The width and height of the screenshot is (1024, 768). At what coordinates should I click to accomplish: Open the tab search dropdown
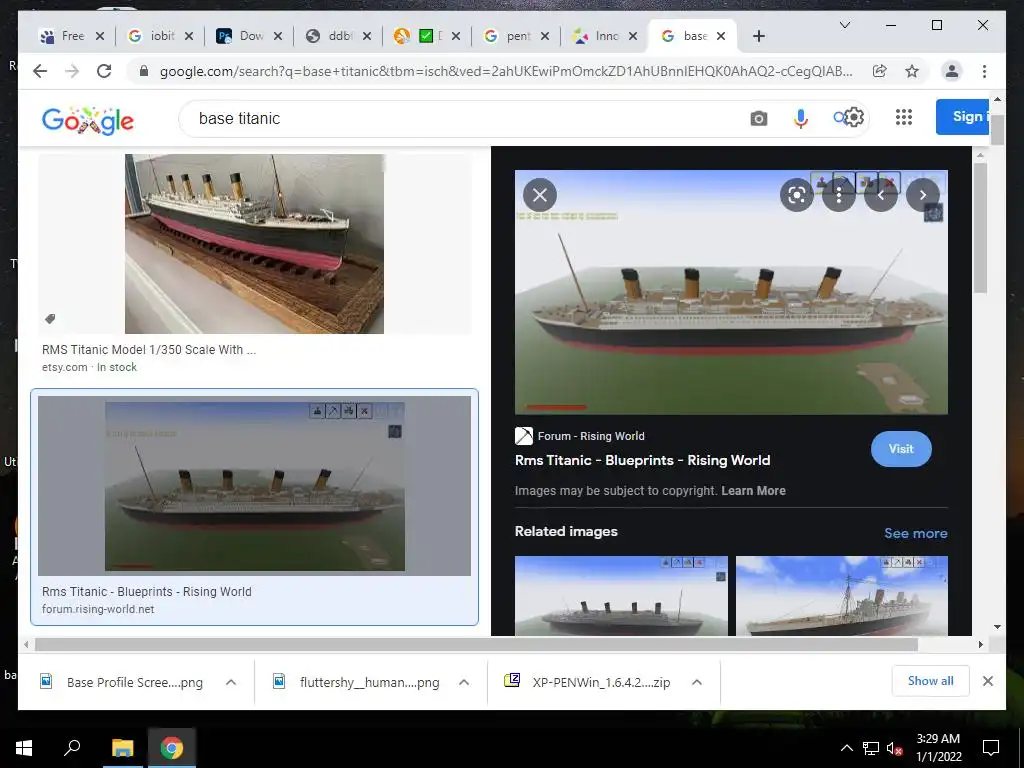[844, 25]
